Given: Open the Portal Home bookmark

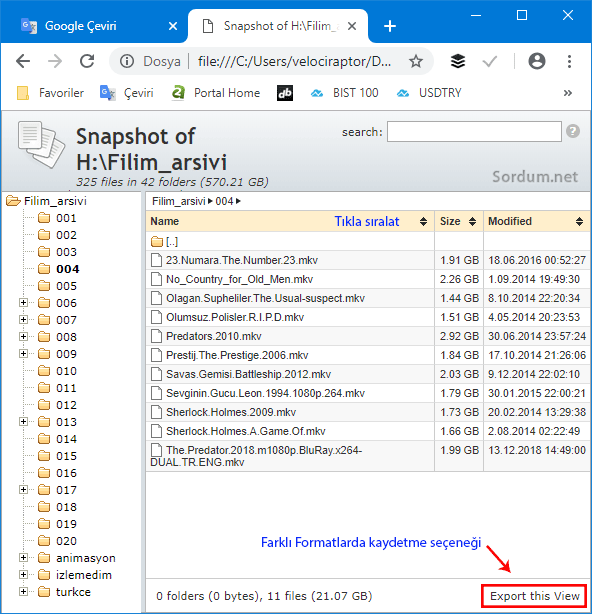Looking at the screenshot, I should 216,93.
